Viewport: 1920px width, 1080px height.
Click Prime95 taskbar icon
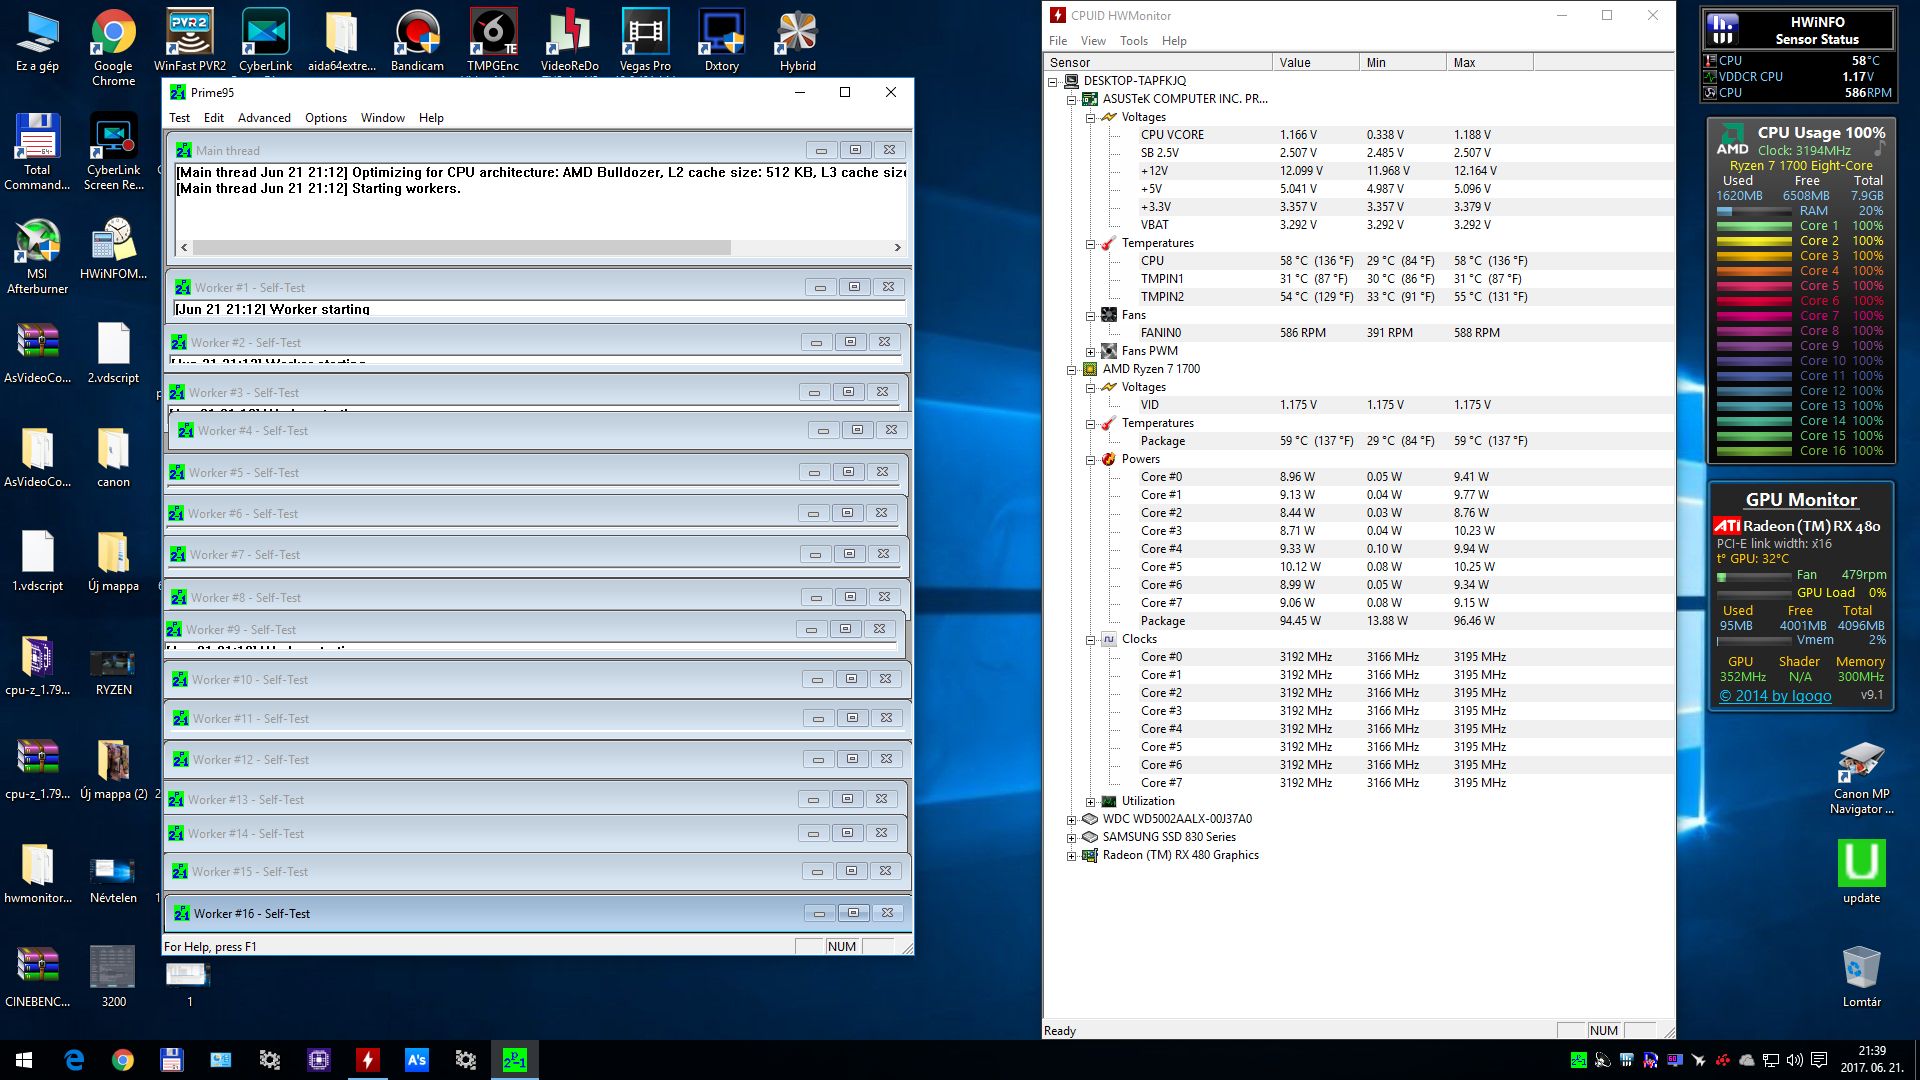click(514, 1060)
